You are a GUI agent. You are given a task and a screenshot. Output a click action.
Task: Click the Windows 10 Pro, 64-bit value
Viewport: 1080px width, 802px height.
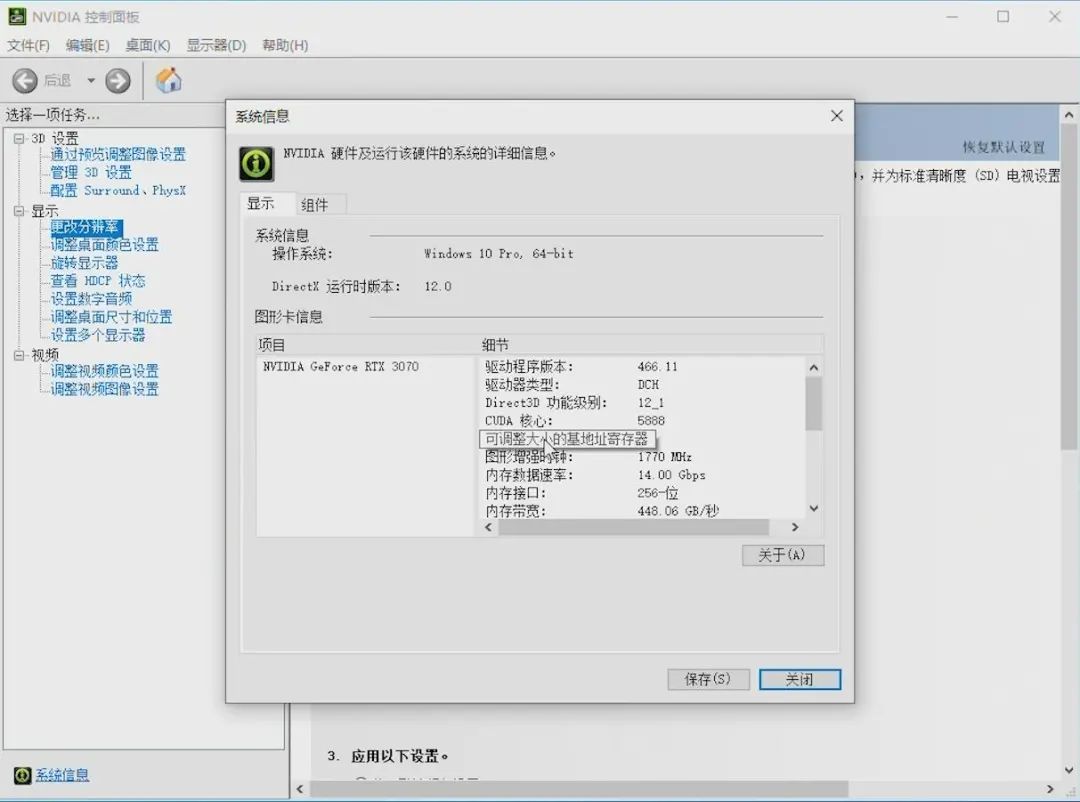click(x=499, y=254)
